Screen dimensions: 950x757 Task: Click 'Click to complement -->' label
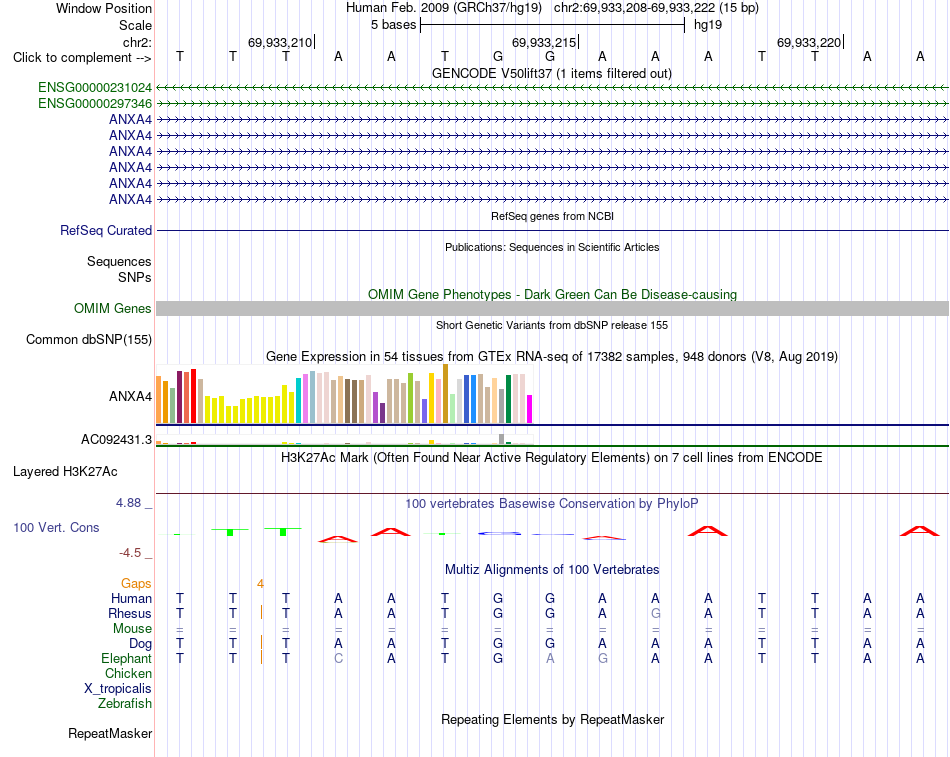tap(82, 58)
